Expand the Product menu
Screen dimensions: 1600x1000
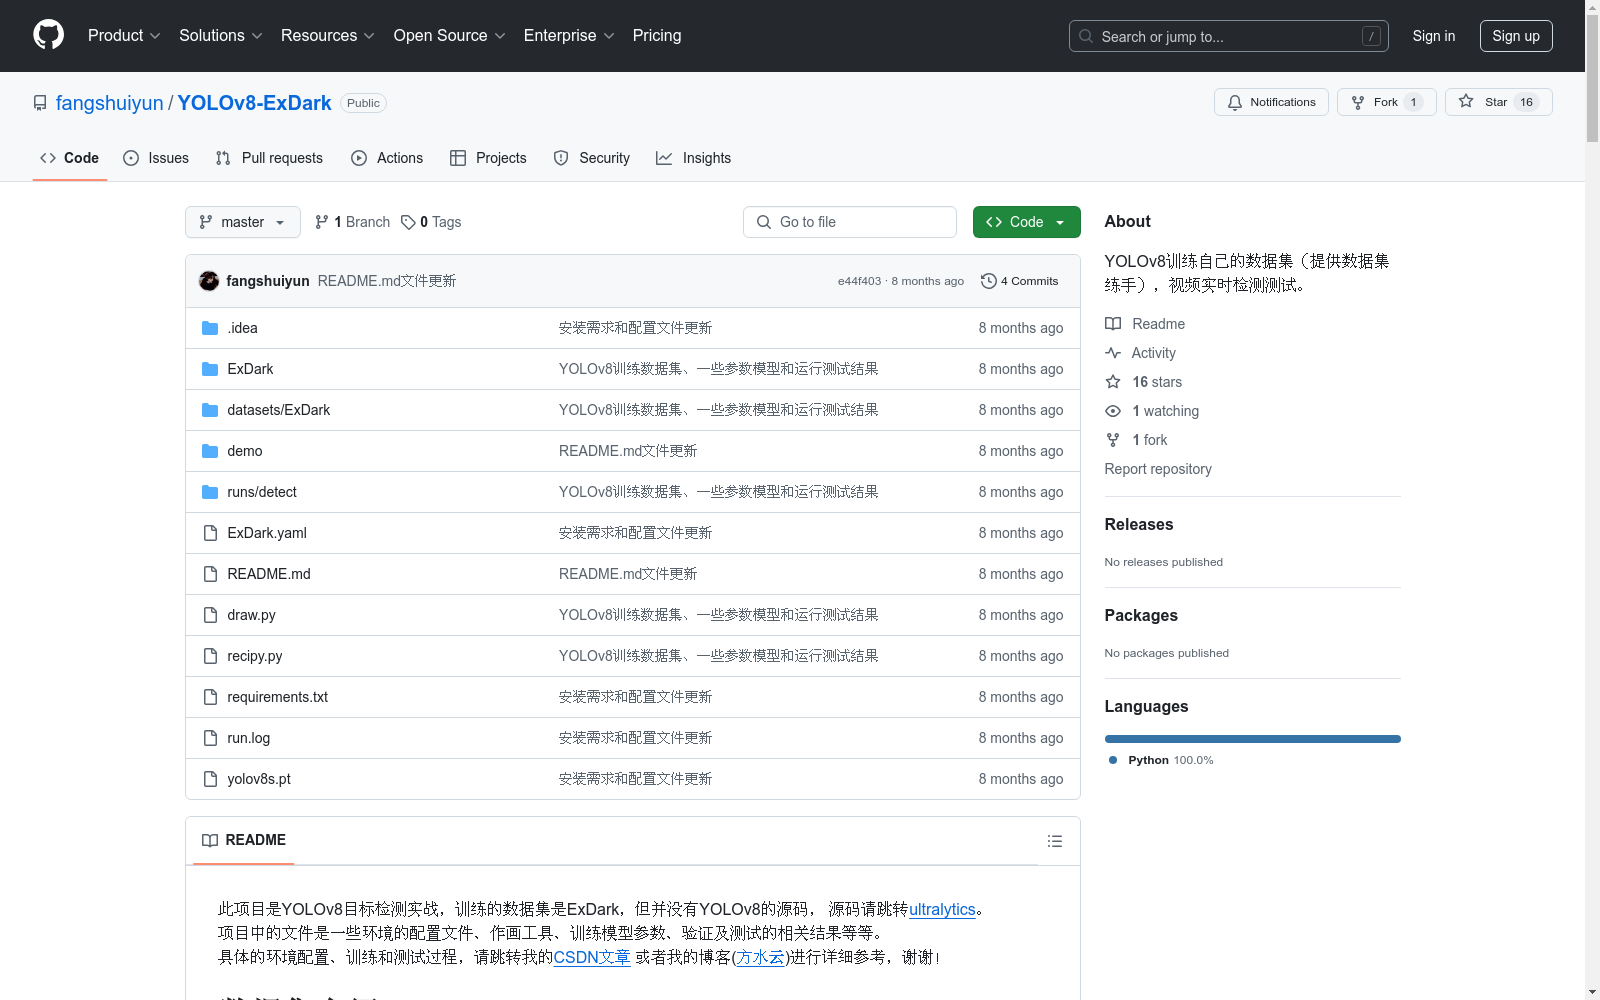pos(124,35)
